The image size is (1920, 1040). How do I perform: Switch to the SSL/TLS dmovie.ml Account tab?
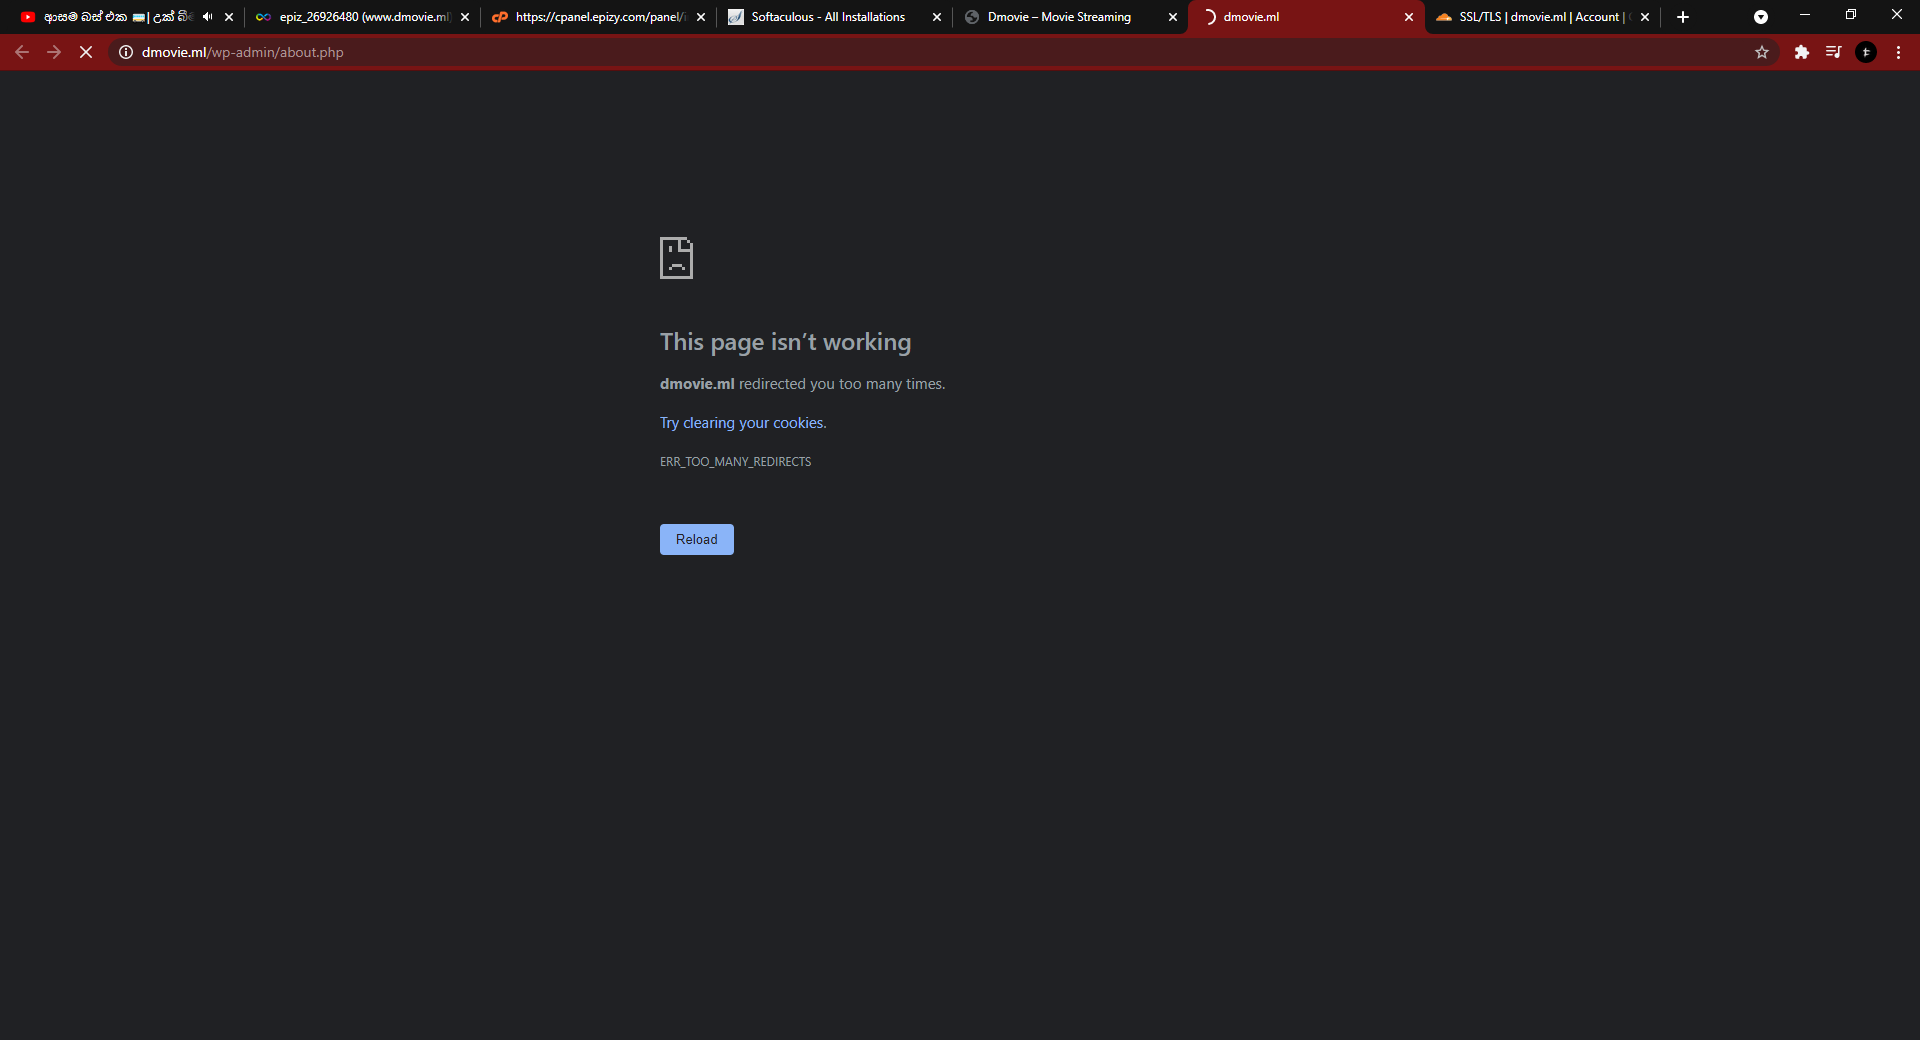(1535, 17)
